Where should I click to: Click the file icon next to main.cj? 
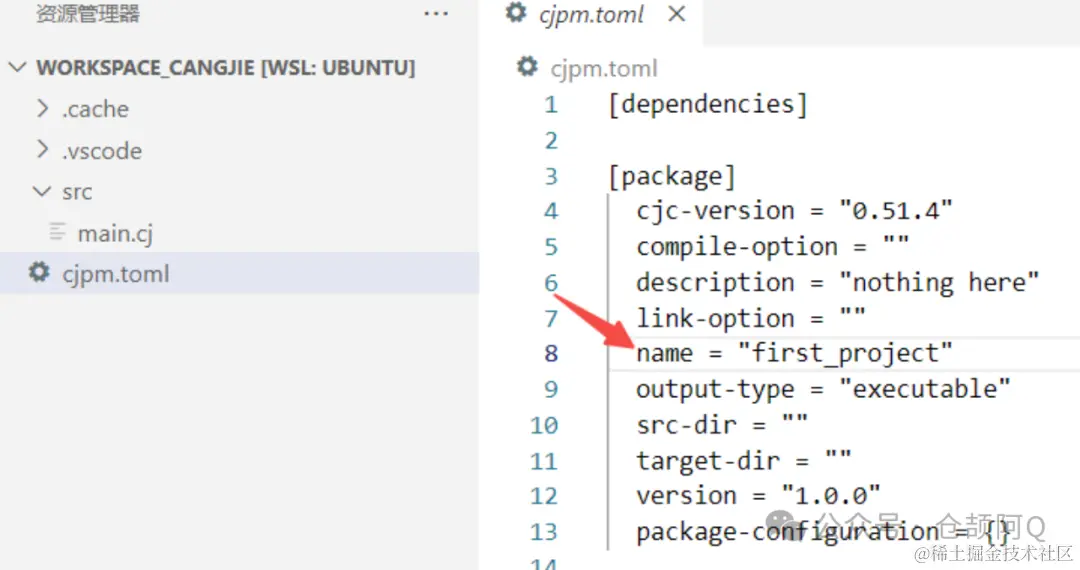(x=58, y=232)
